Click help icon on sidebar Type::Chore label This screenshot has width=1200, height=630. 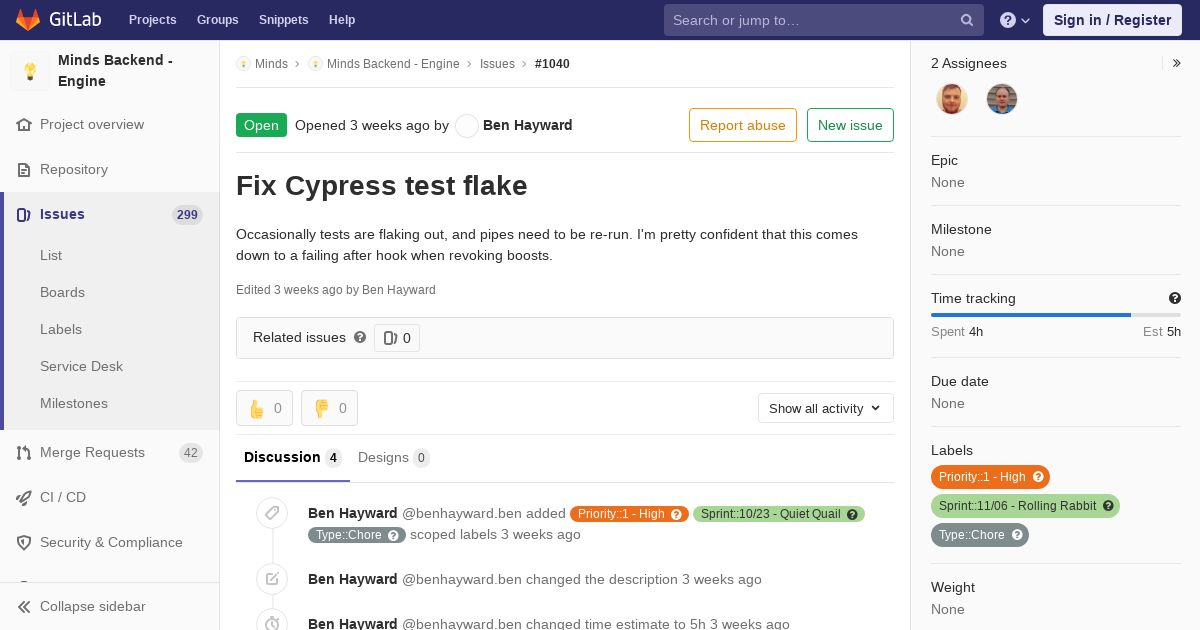1017,535
